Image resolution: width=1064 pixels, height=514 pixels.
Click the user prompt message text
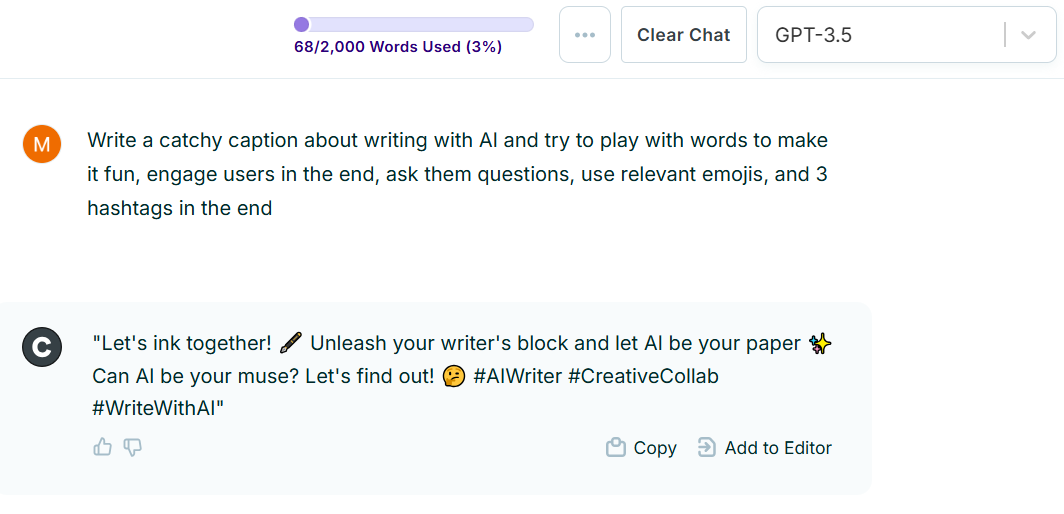(x=457, y=174)
